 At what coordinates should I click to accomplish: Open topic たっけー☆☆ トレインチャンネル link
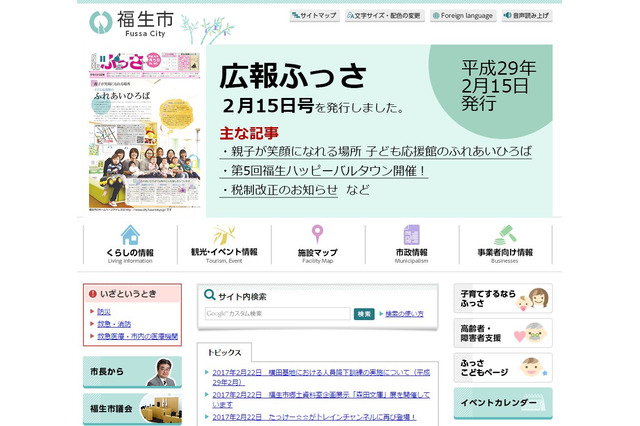coord(314,417)
